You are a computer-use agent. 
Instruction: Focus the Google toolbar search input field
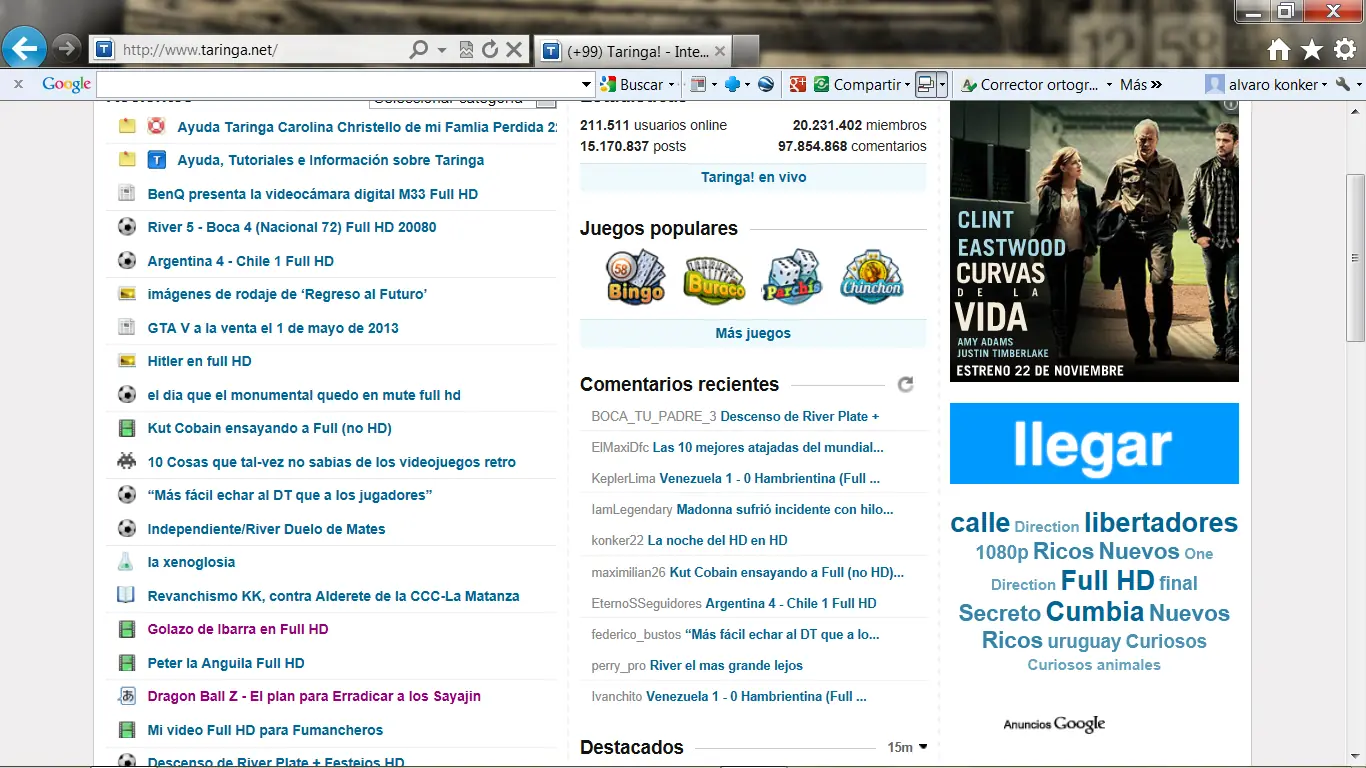(338, 85)
